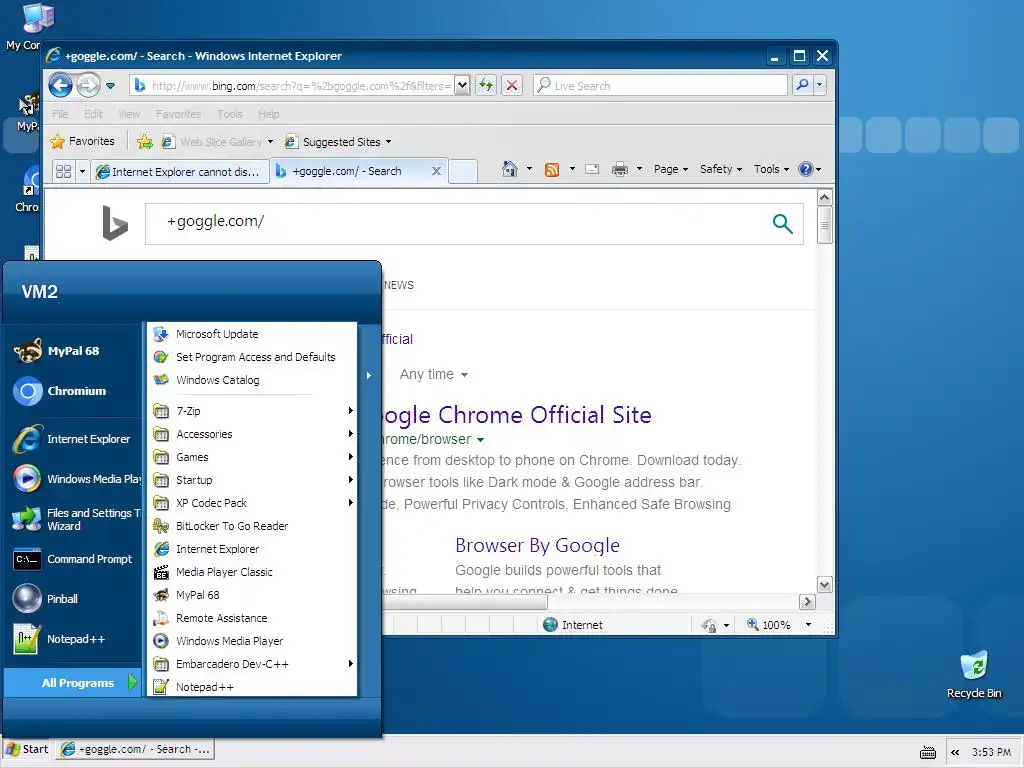Click the Favorites menu in IE menu bar
This screenshot has width=1024, height=768.
pos(178,114)
